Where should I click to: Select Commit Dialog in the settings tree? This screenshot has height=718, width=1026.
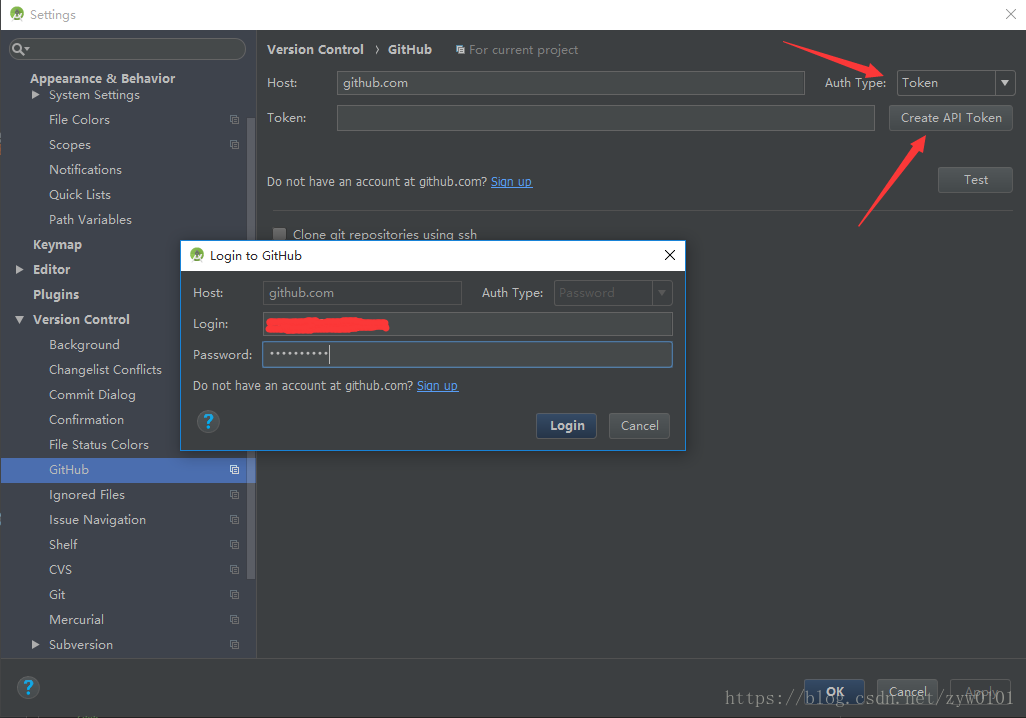click(92, 395)
